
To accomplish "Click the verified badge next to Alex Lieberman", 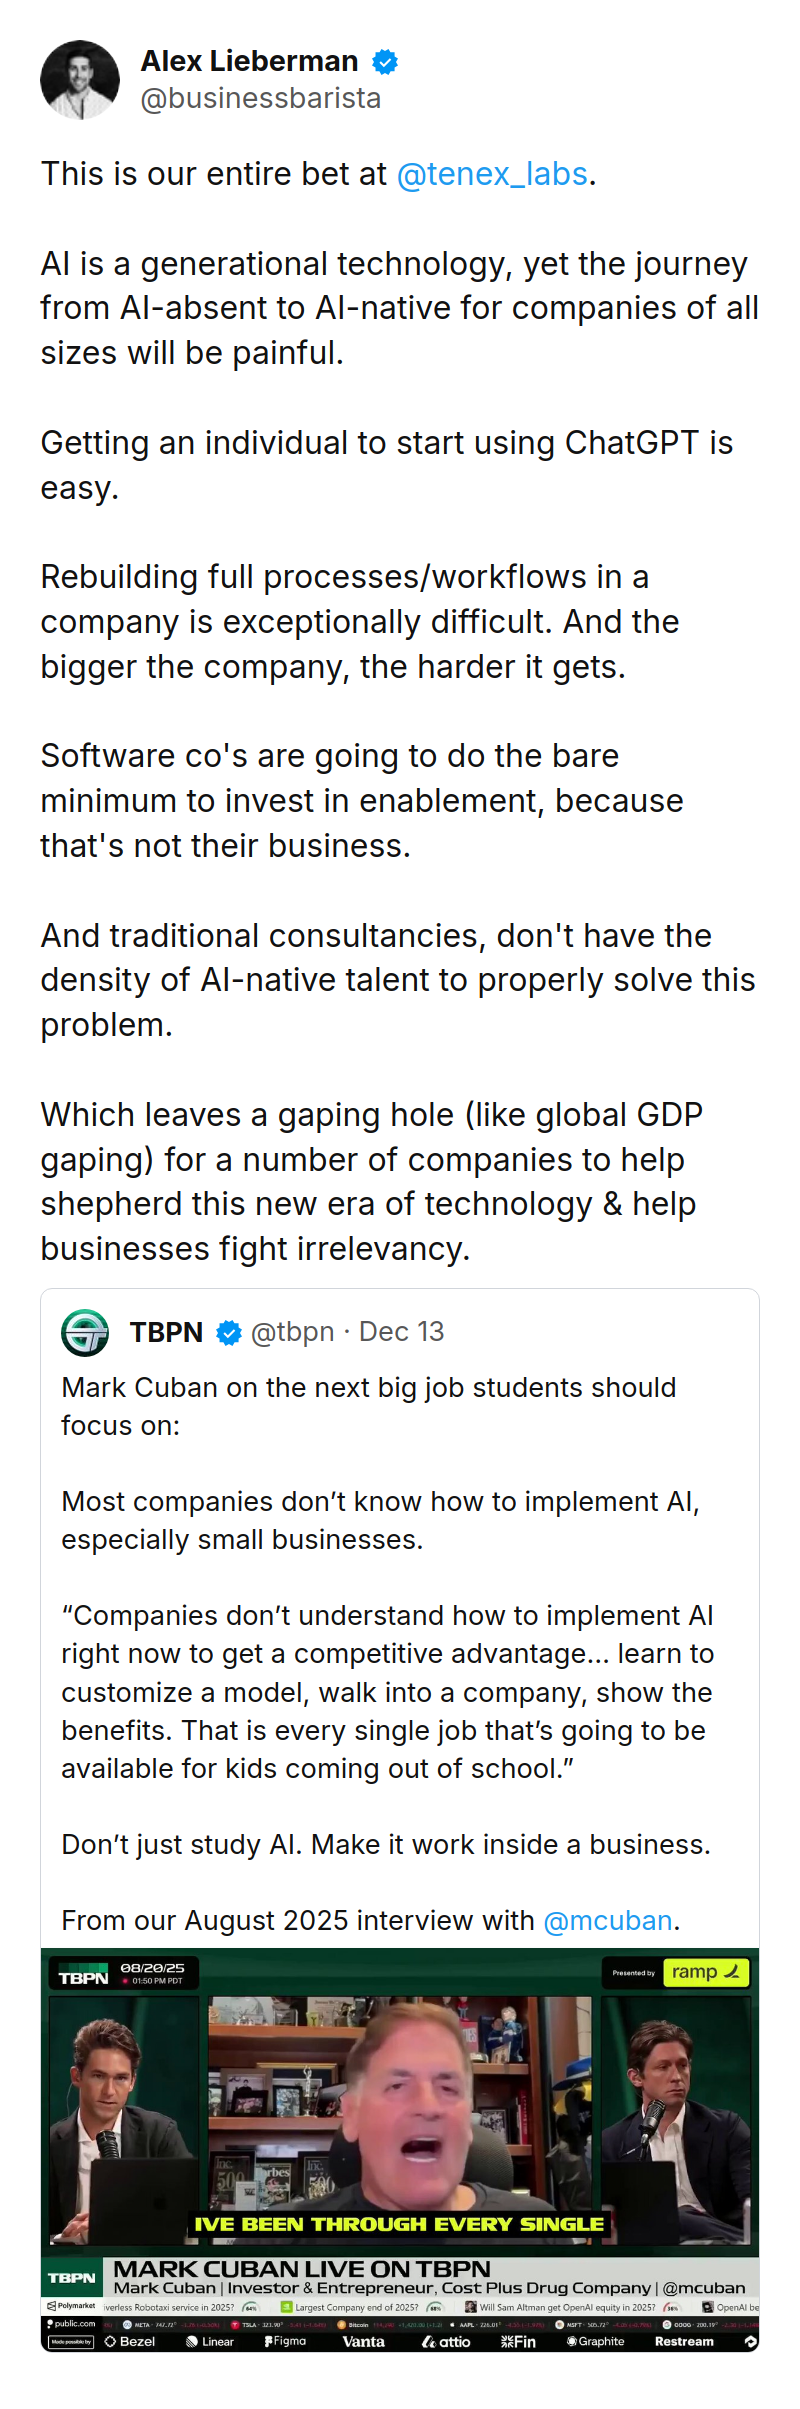I will click(384, 61).
